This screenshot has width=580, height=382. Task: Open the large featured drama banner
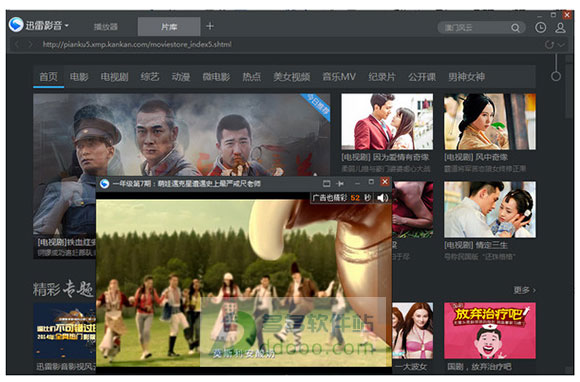(x=181, y=135)
